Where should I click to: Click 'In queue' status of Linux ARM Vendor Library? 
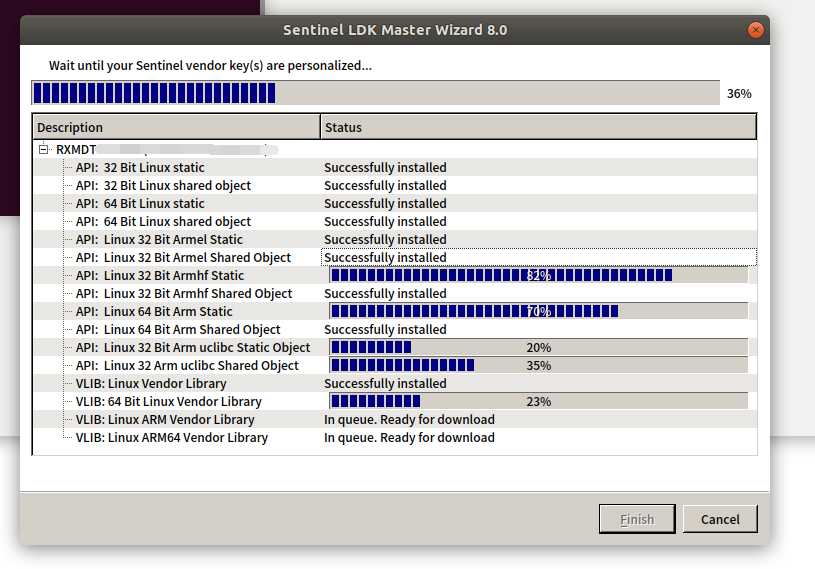click(x=409, y=419)
